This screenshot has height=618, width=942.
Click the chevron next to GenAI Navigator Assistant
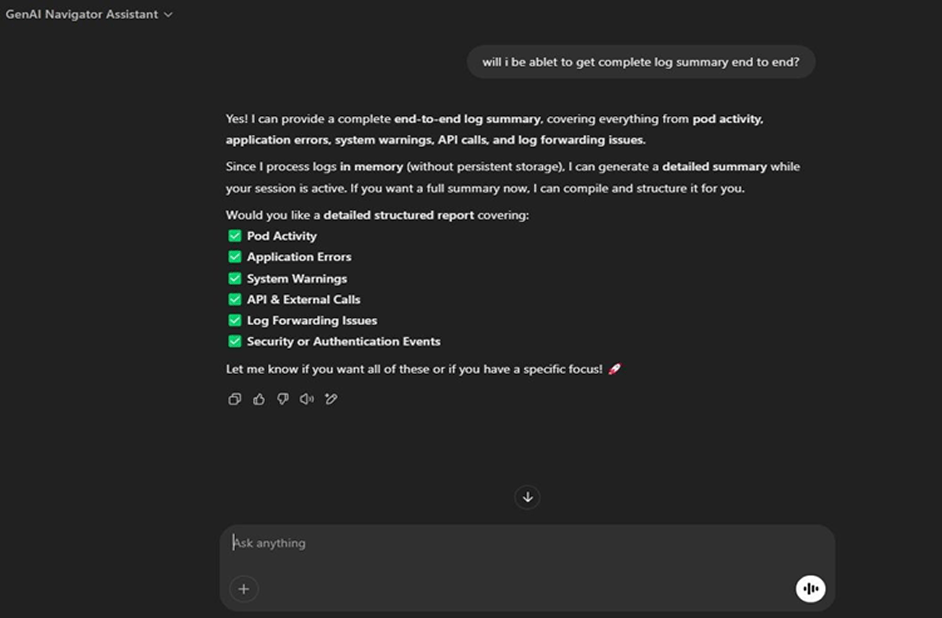pos(168,14)
